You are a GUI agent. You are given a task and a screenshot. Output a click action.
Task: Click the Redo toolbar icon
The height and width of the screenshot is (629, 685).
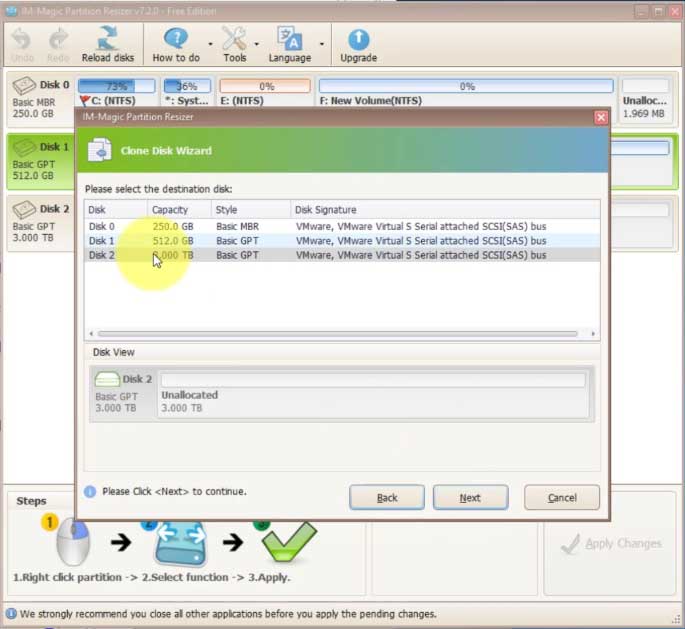click(58, 39)
